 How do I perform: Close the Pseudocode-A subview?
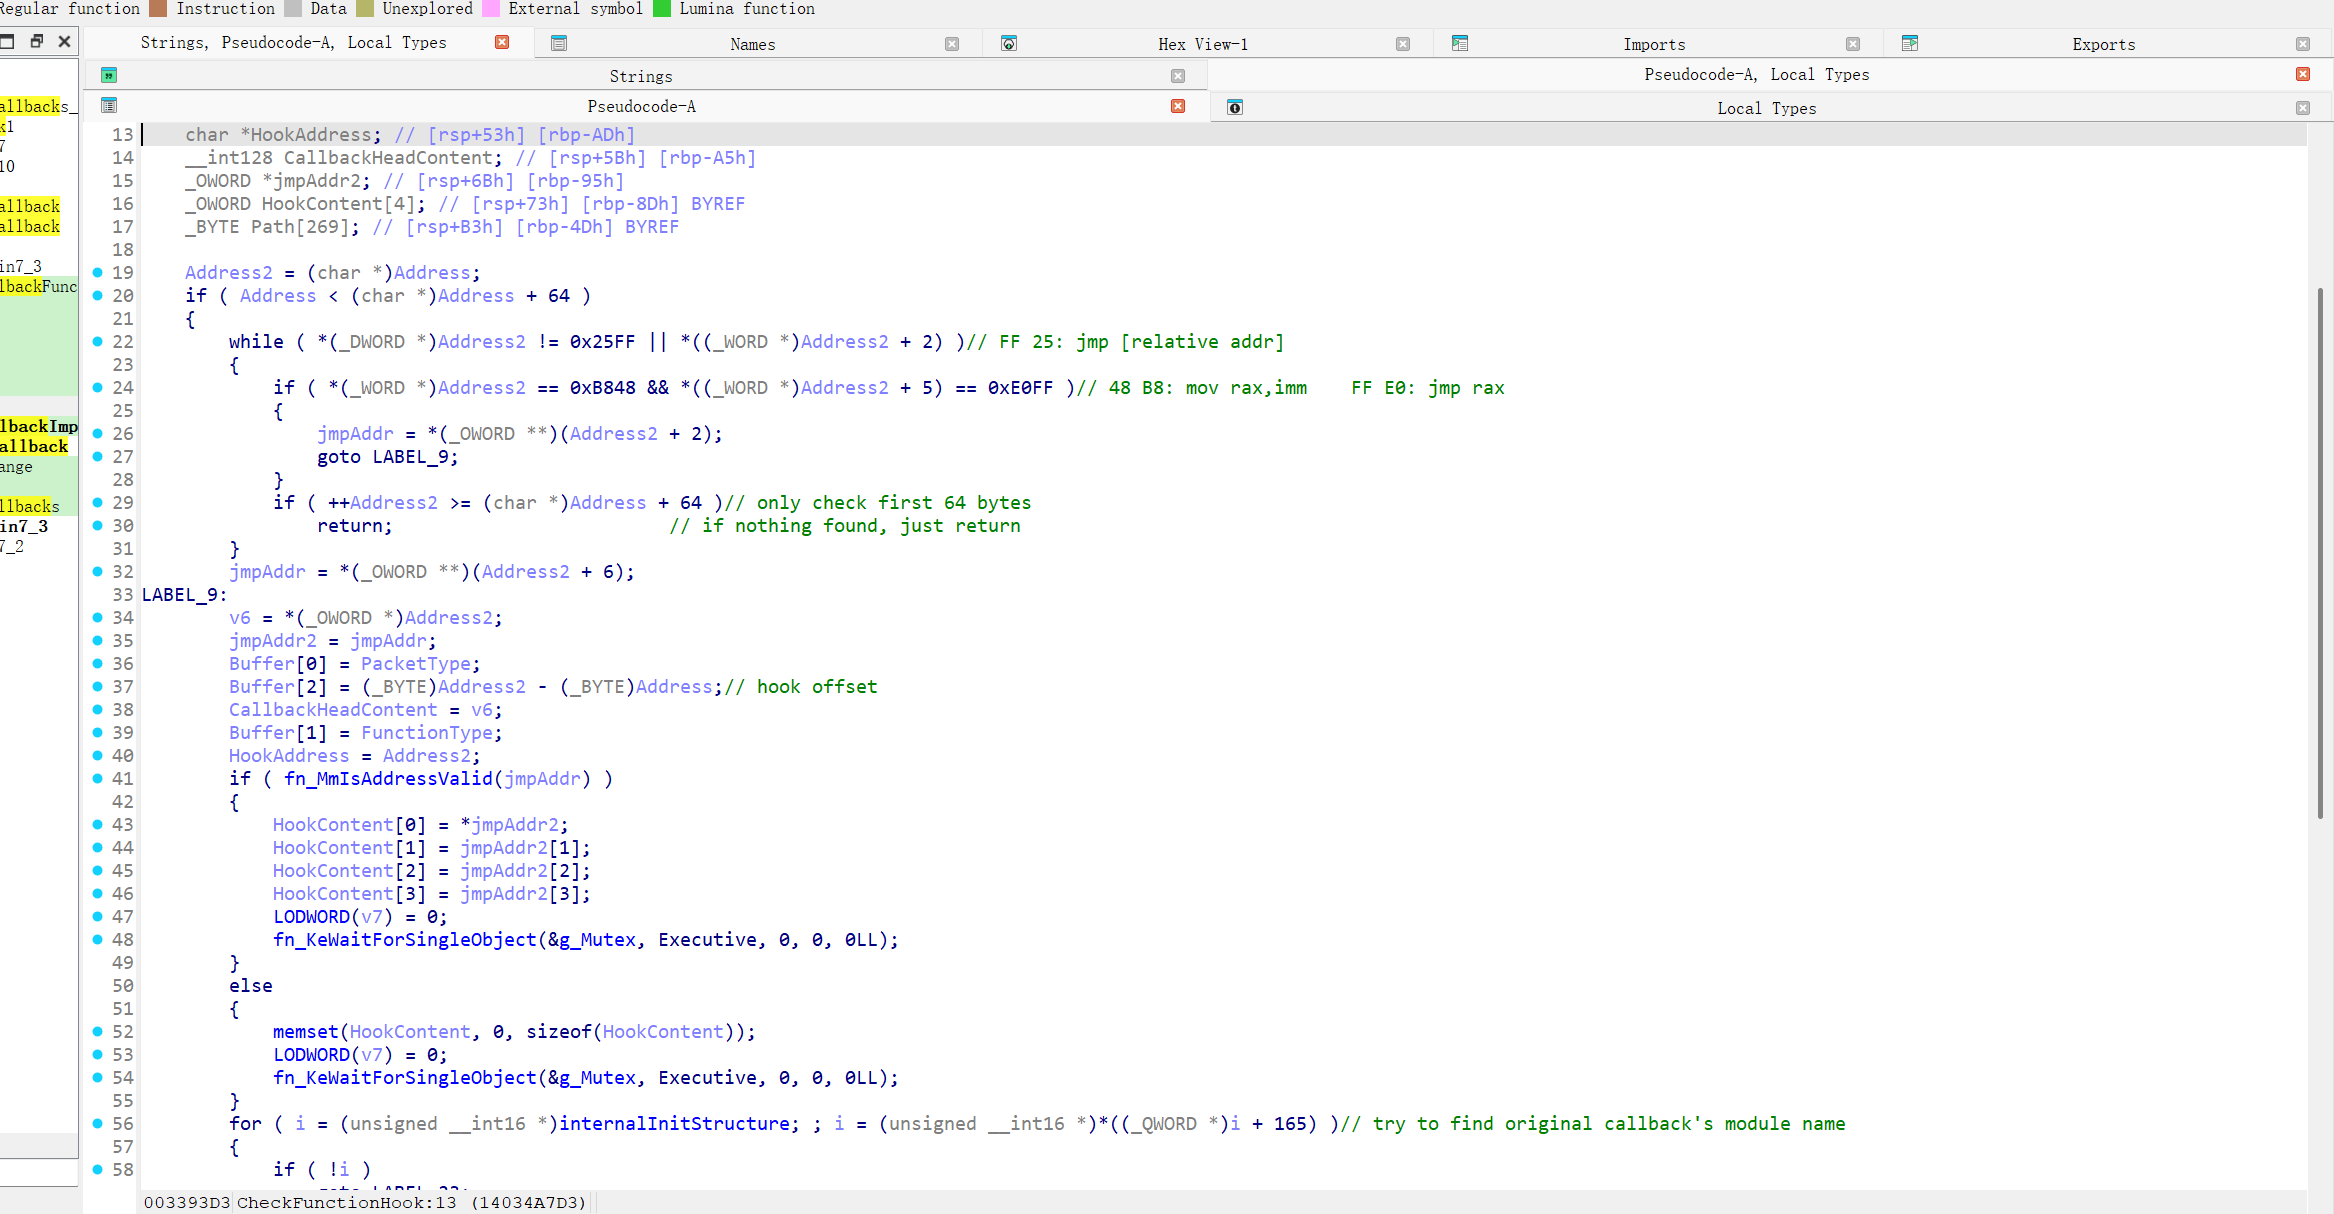coord(1178,106)
